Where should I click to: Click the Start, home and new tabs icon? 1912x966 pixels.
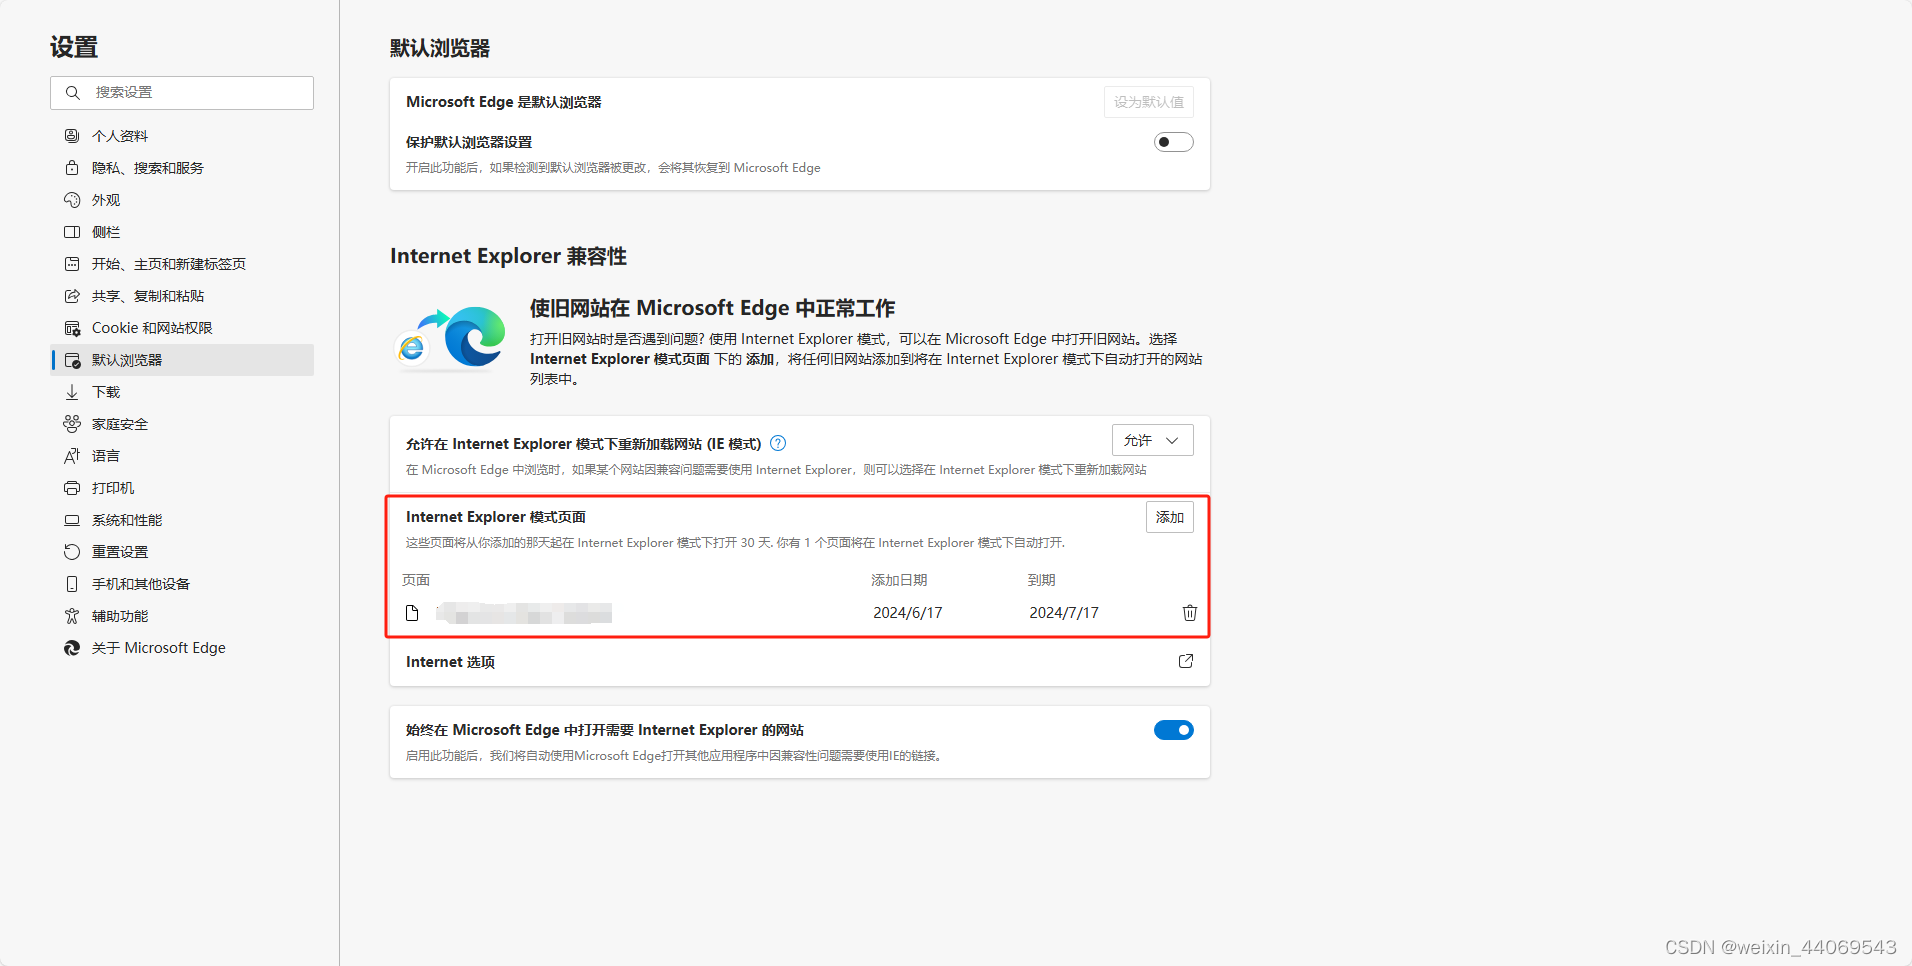pyautogui.click(x=72, y=264)
